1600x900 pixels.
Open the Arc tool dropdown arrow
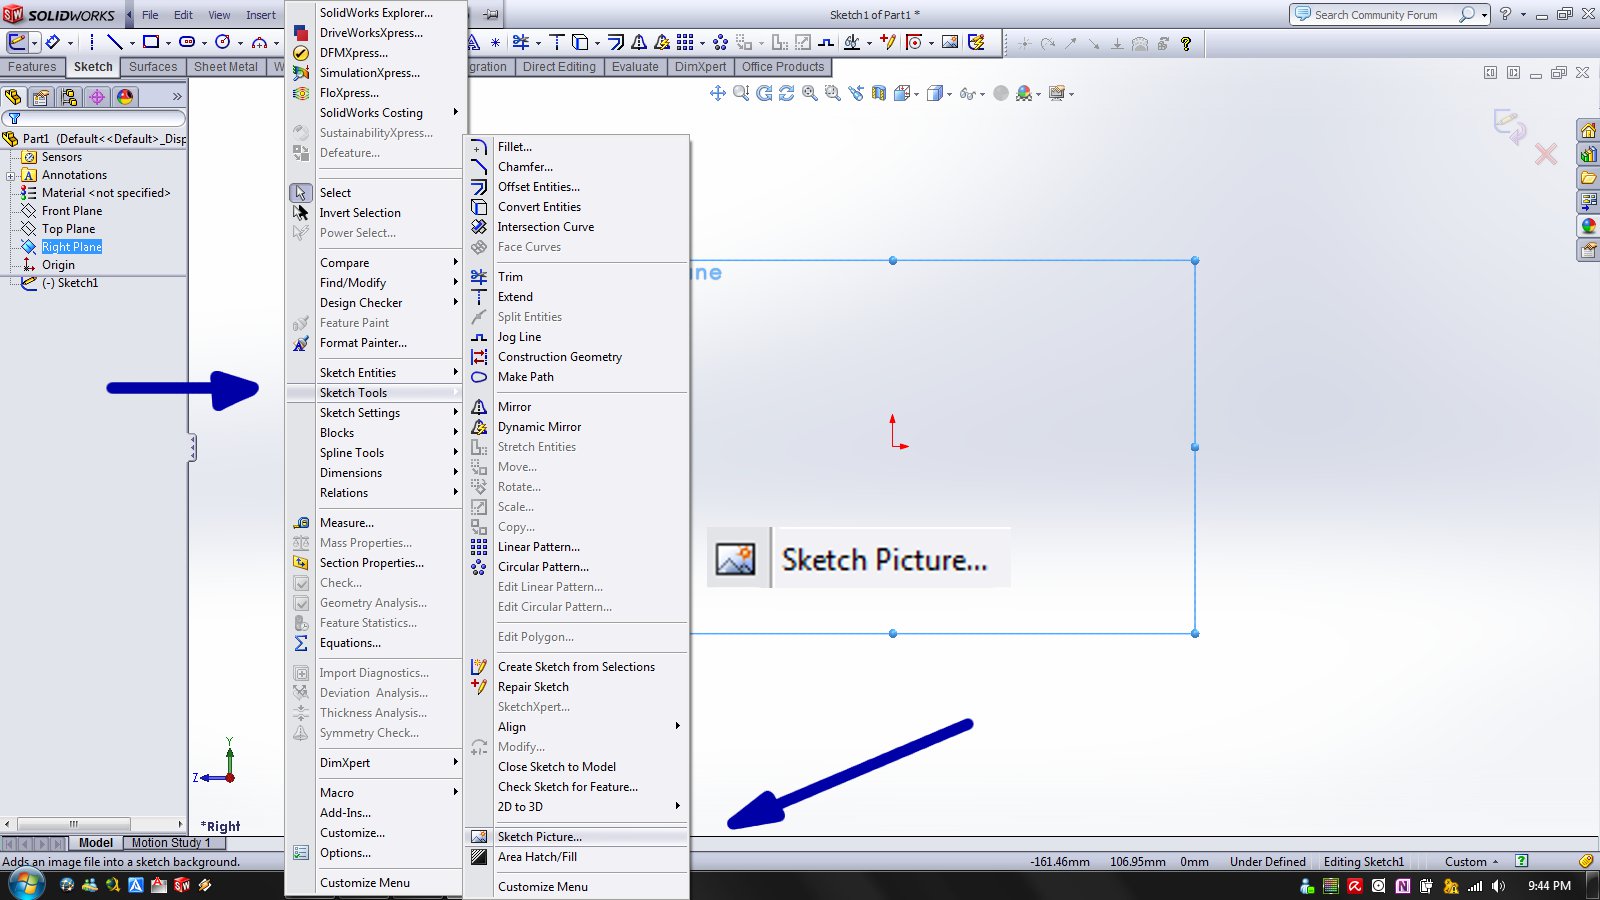[277, 43]
